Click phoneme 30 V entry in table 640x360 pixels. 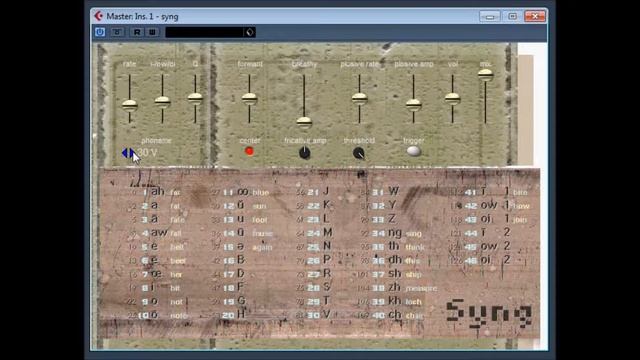(x=319, y=315)
